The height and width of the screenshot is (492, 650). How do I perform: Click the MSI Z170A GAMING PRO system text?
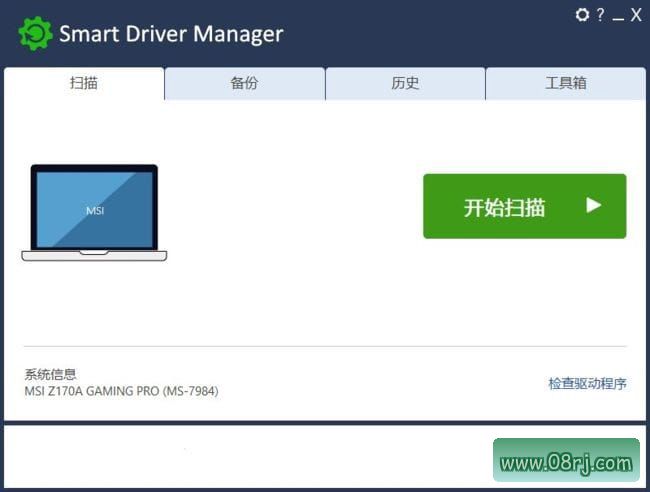(121, 391)
